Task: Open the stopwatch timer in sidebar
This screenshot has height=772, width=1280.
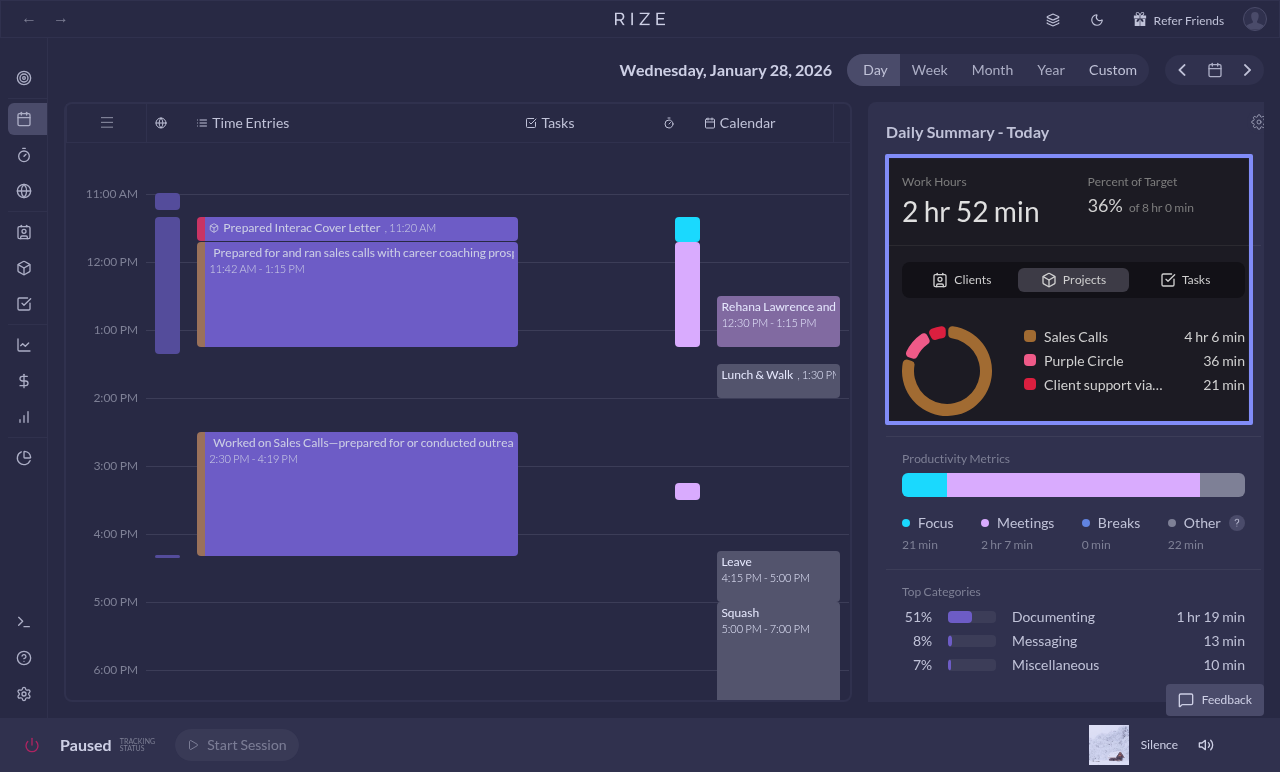Action: click(24, 155)
